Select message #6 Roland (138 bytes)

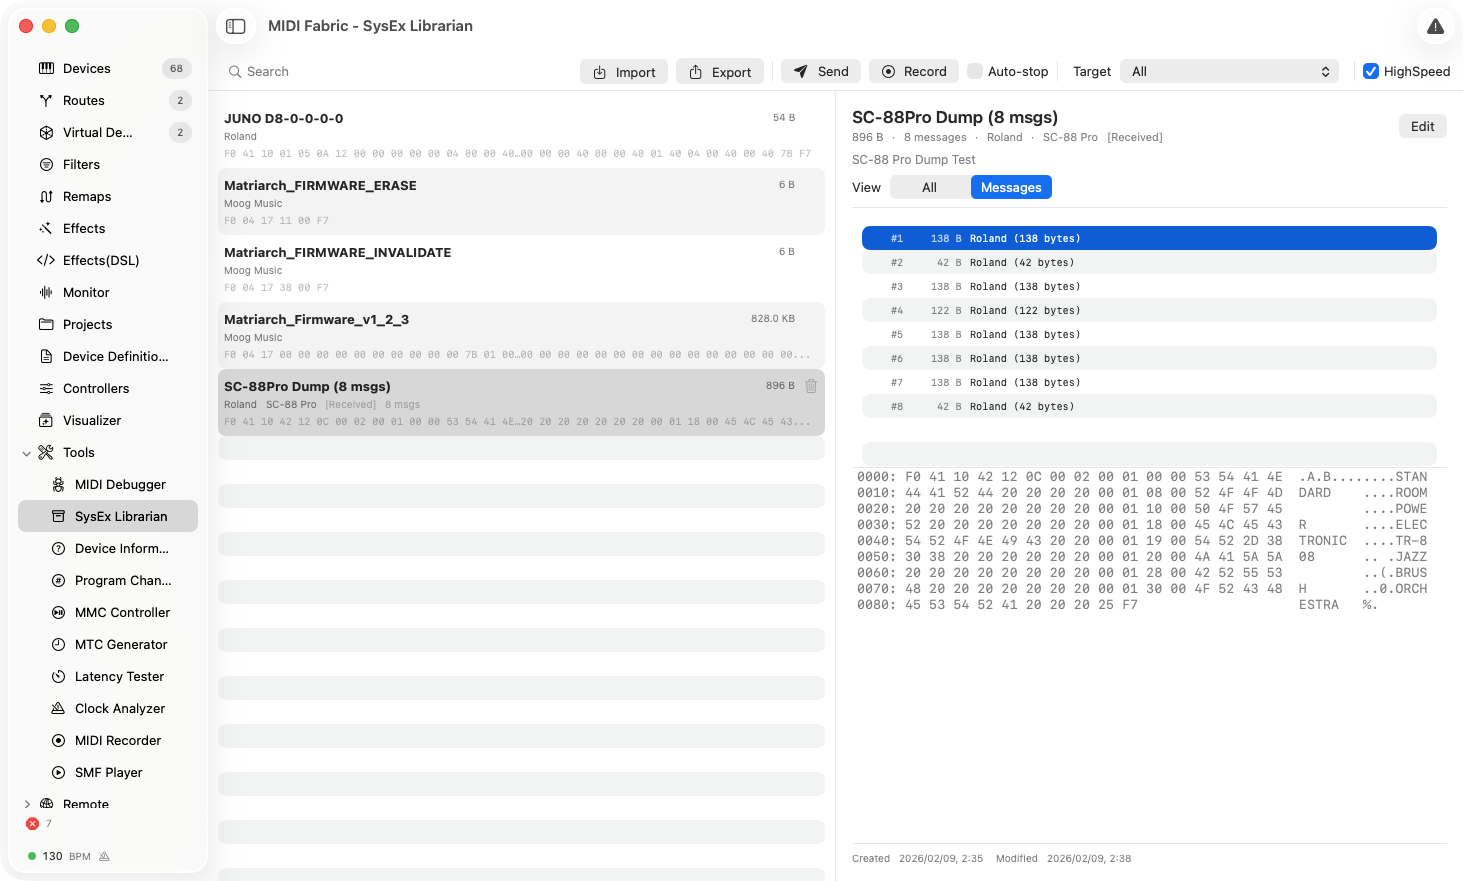pyautogui.click(x=1149, y=358)
